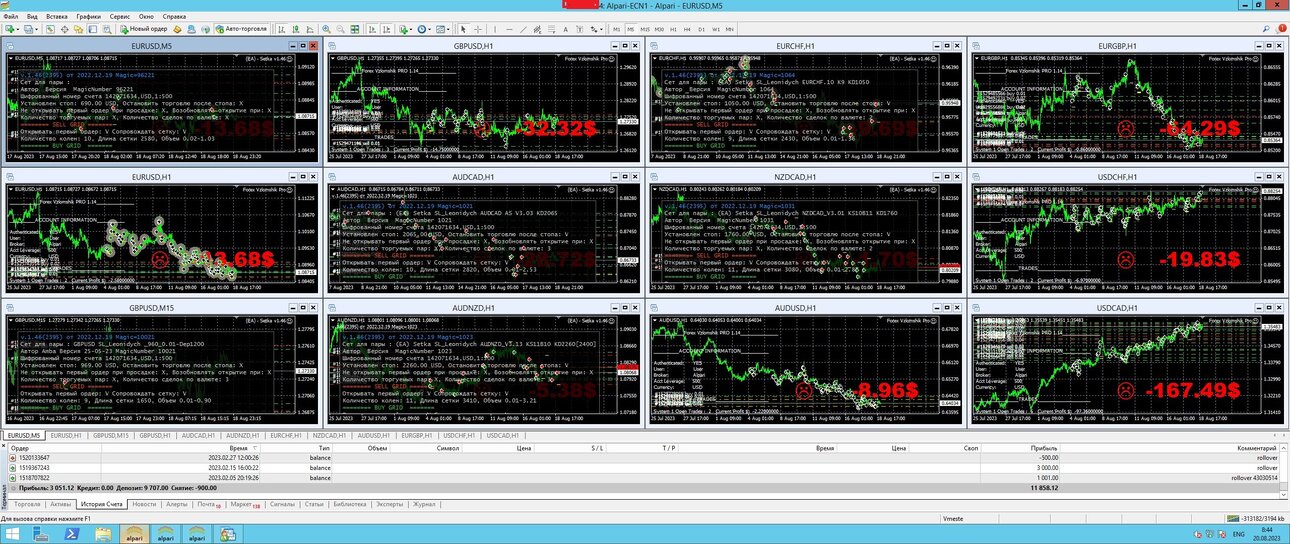
Task: Open the Алерты terminal tab
Action: pos(176,505)
